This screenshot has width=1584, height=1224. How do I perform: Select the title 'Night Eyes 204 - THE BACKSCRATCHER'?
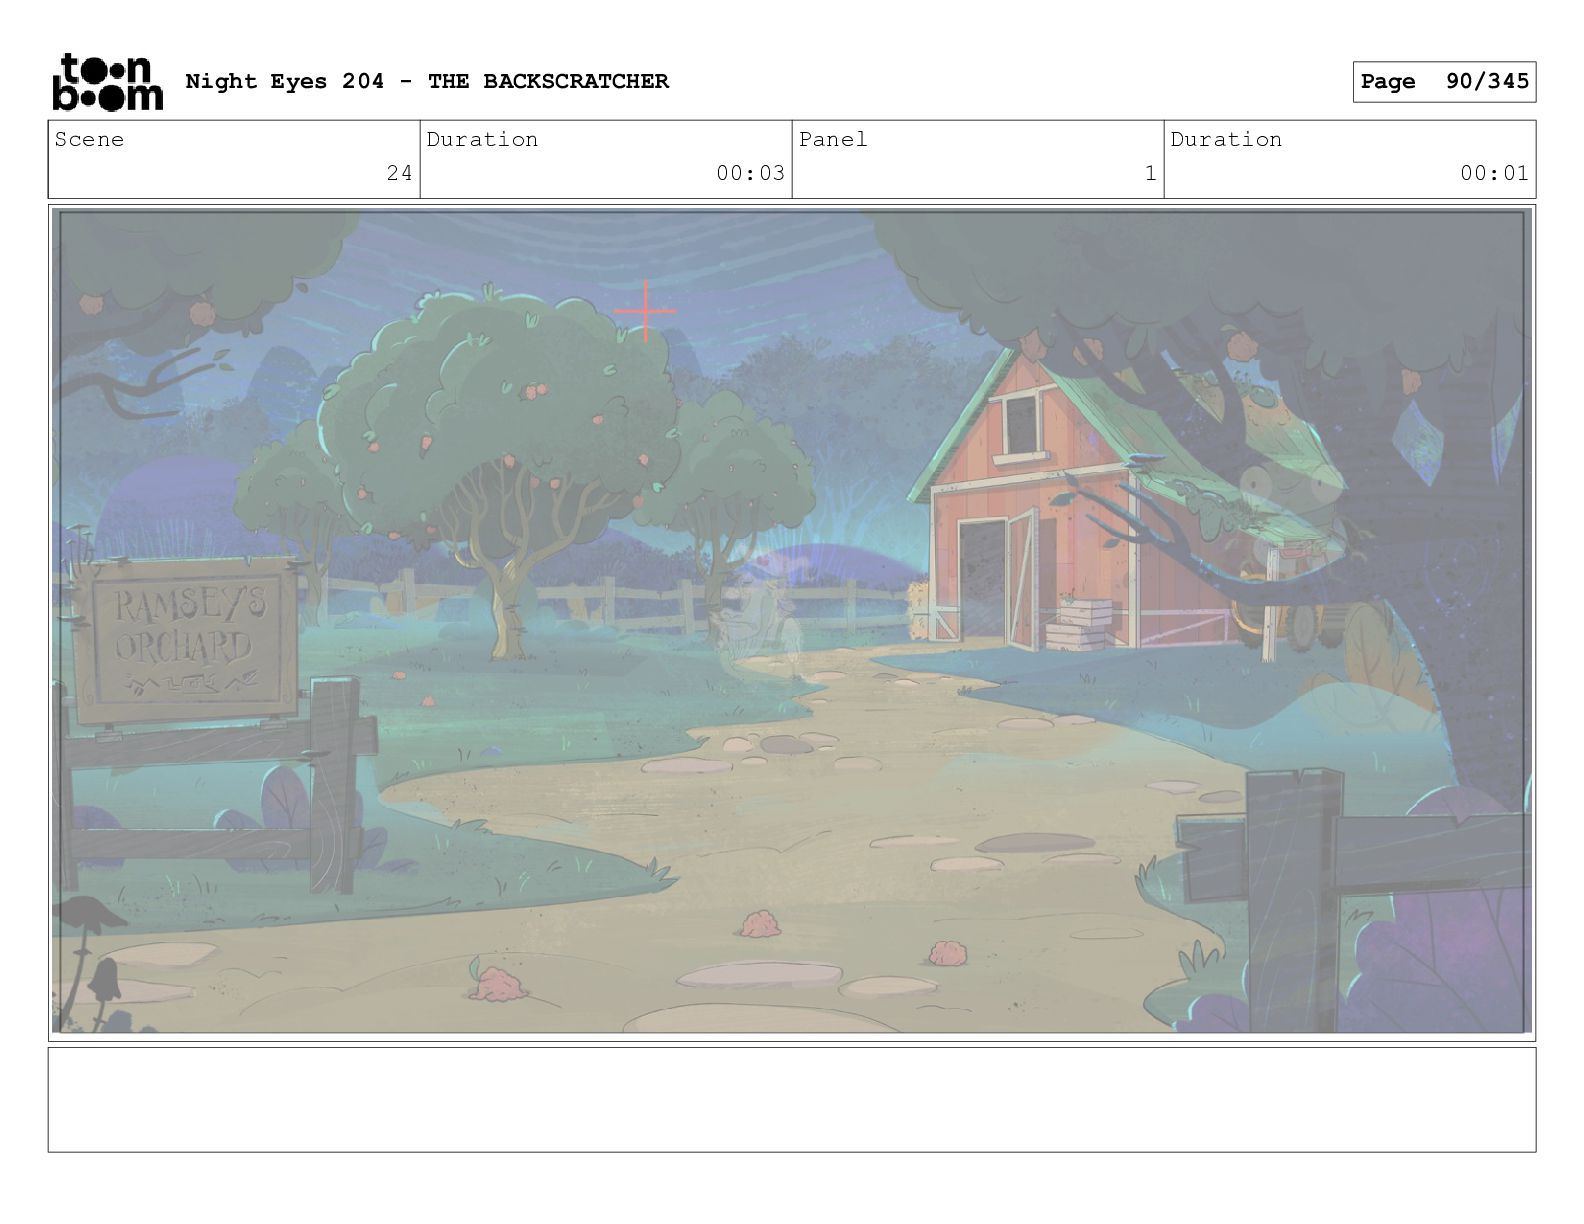point(427,81)
